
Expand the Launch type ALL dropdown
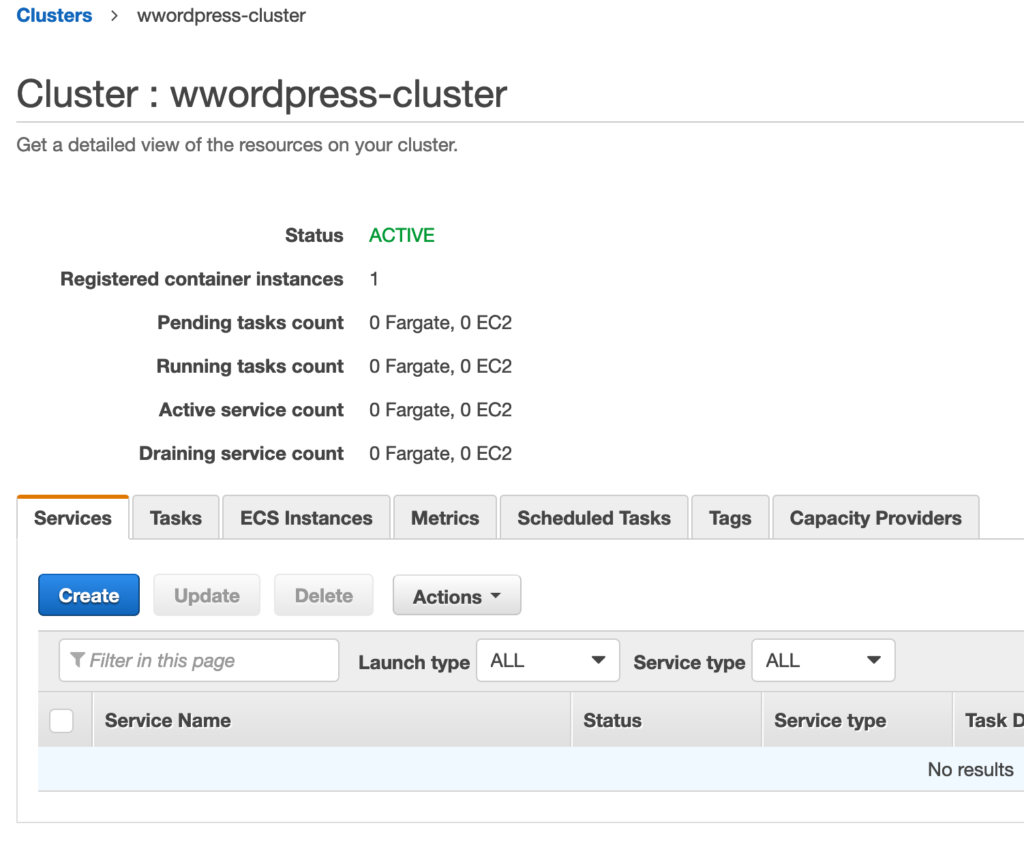click(548, 660)
